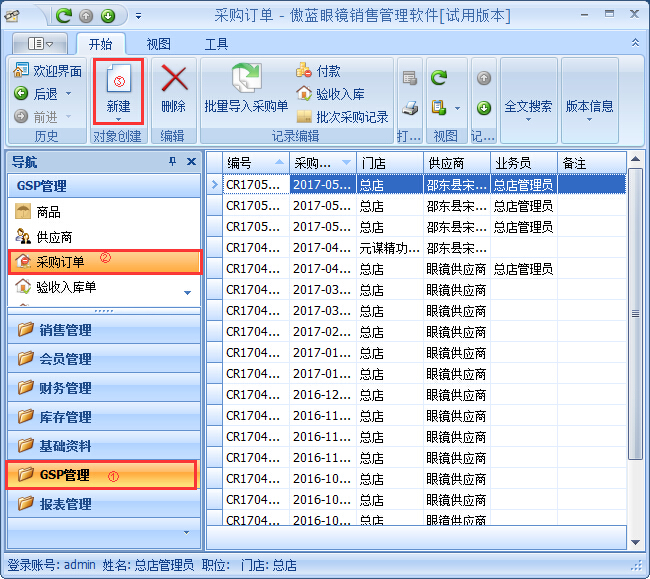Image resolution: width=650 pixels, height=579 pixels.
Task: Select 供应商 in the GSP管理 list
Action: [54, 237]
